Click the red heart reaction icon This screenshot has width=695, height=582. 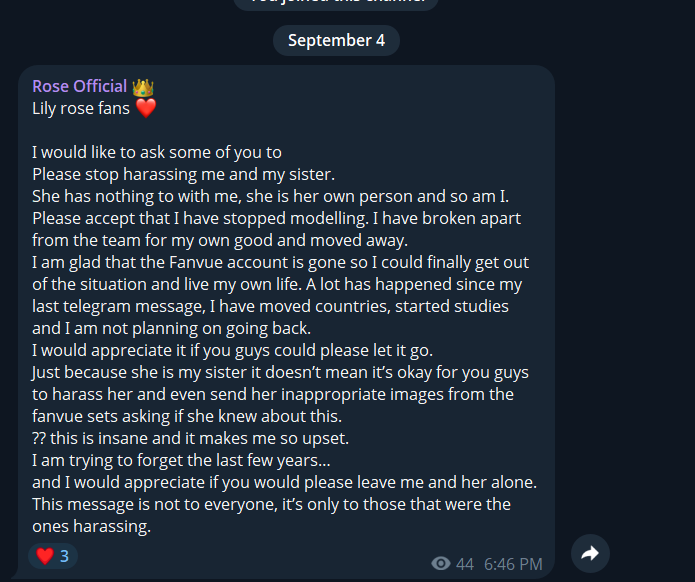(x=44, y=556)
